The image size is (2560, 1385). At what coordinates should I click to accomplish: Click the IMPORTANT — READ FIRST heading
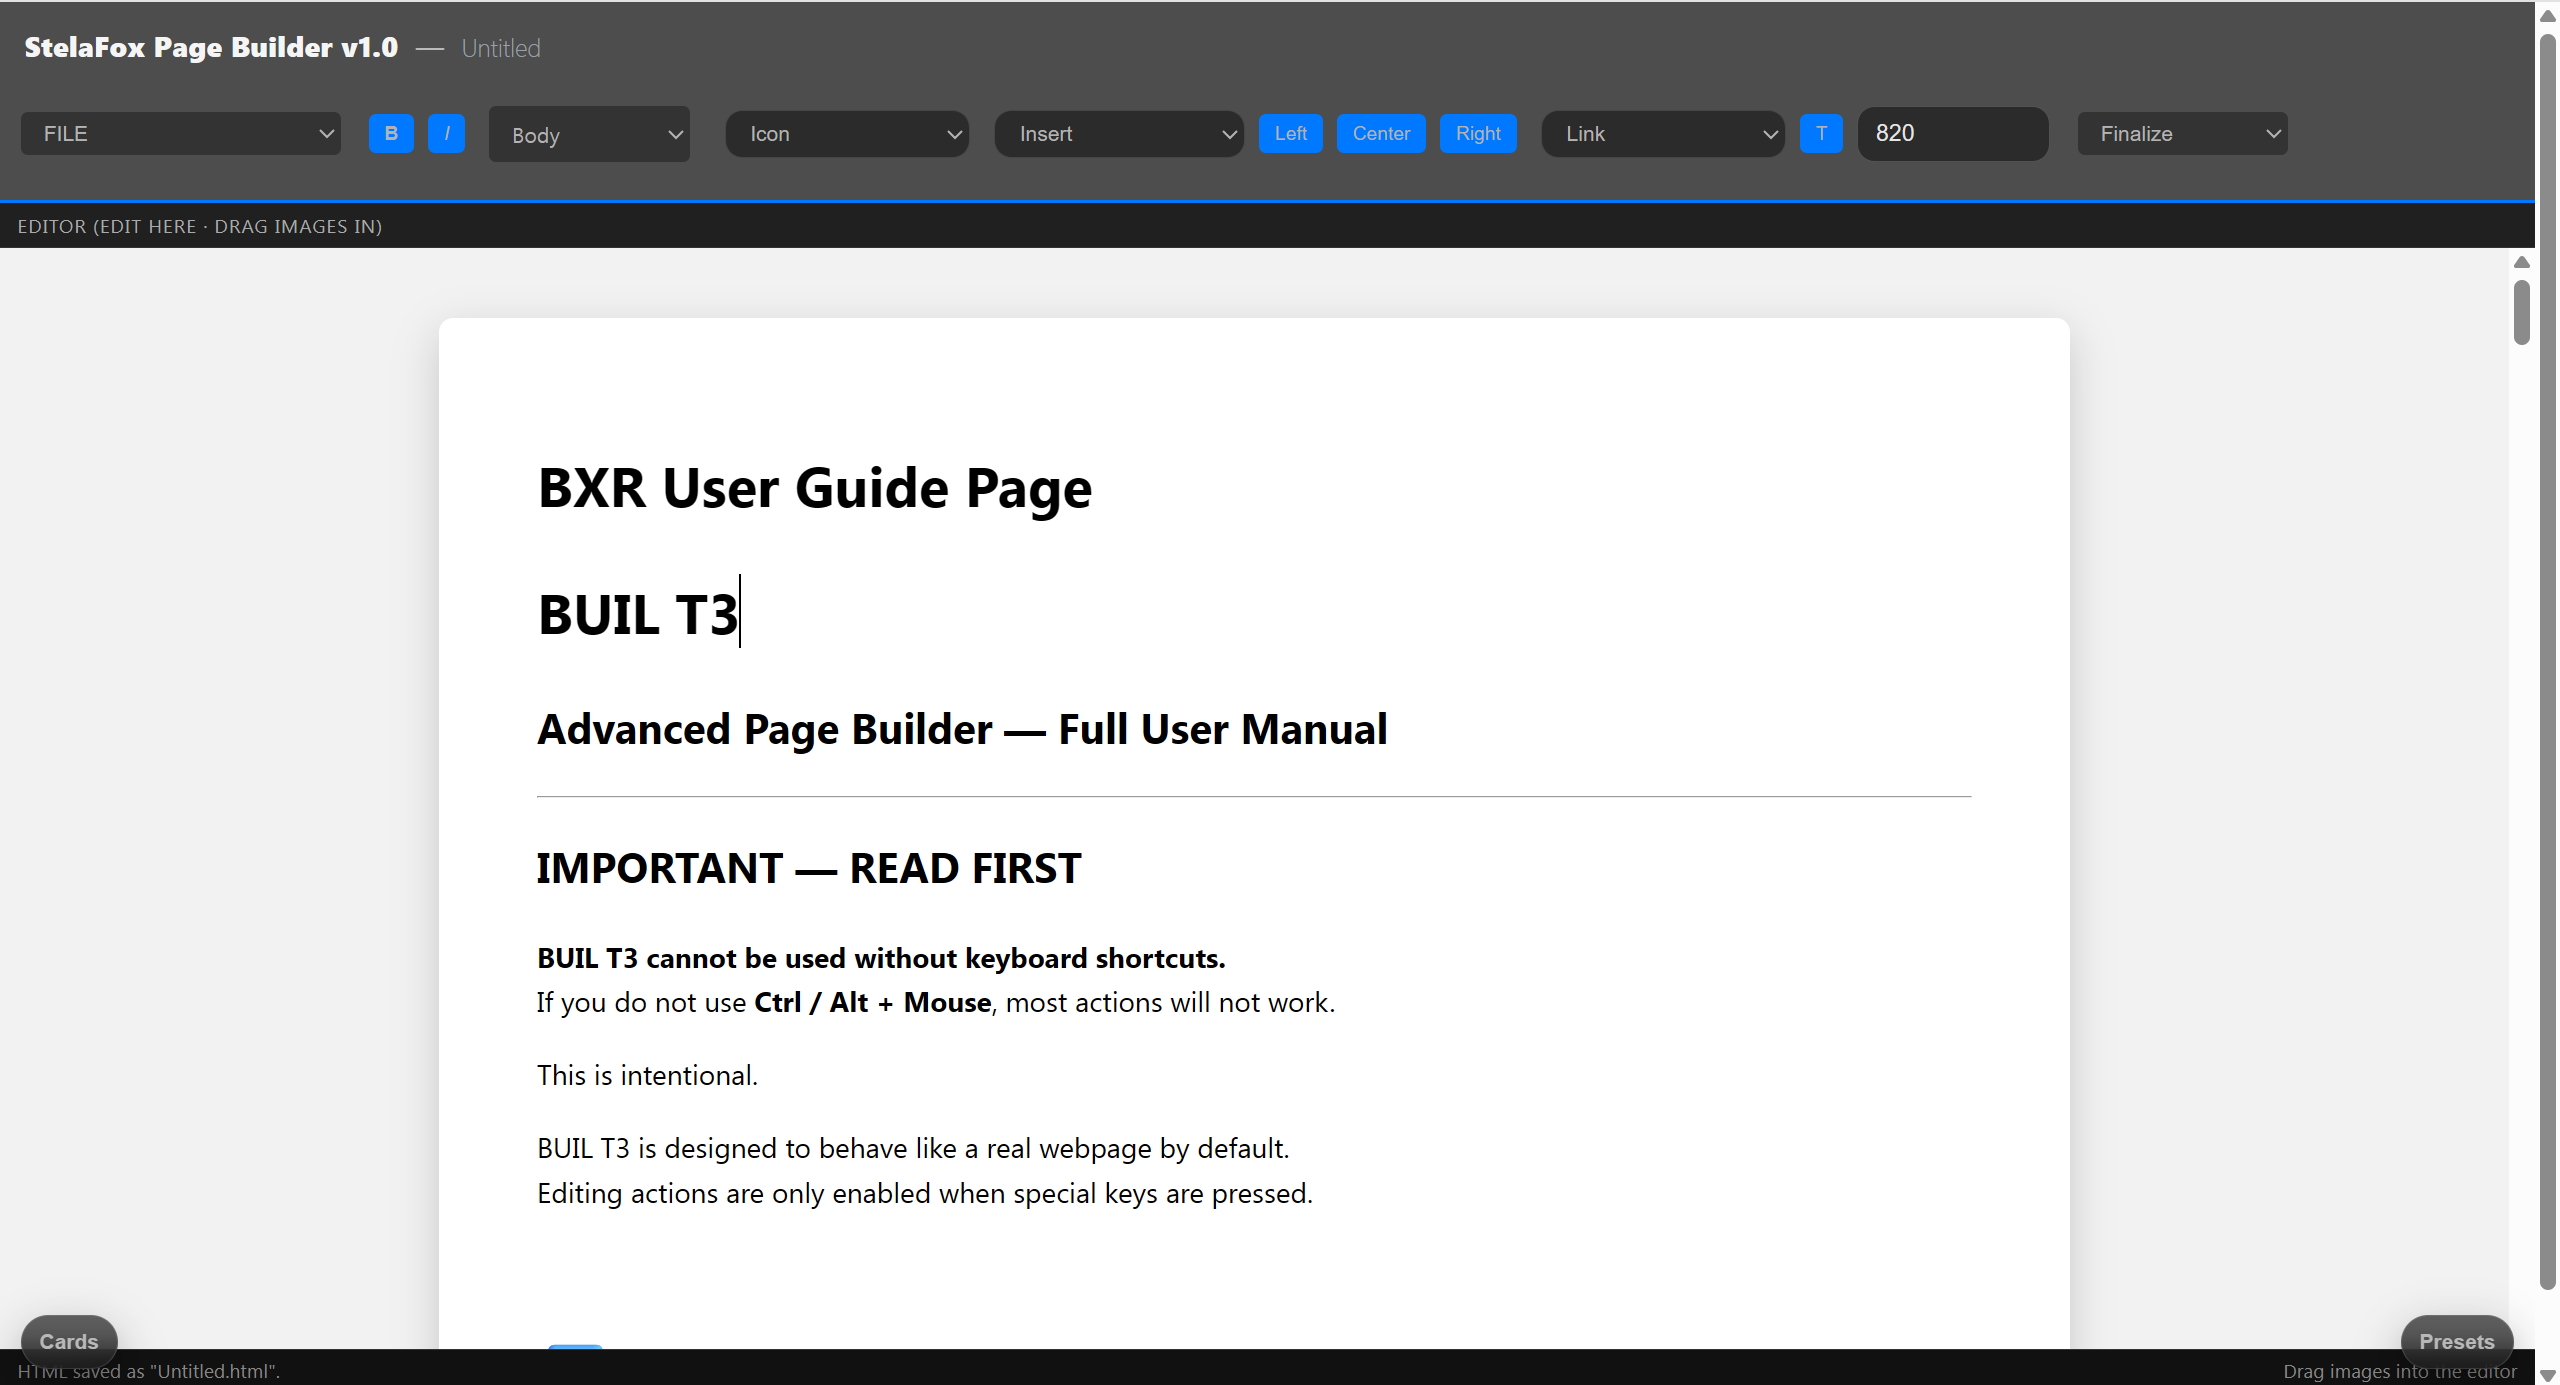pos(808,868)
